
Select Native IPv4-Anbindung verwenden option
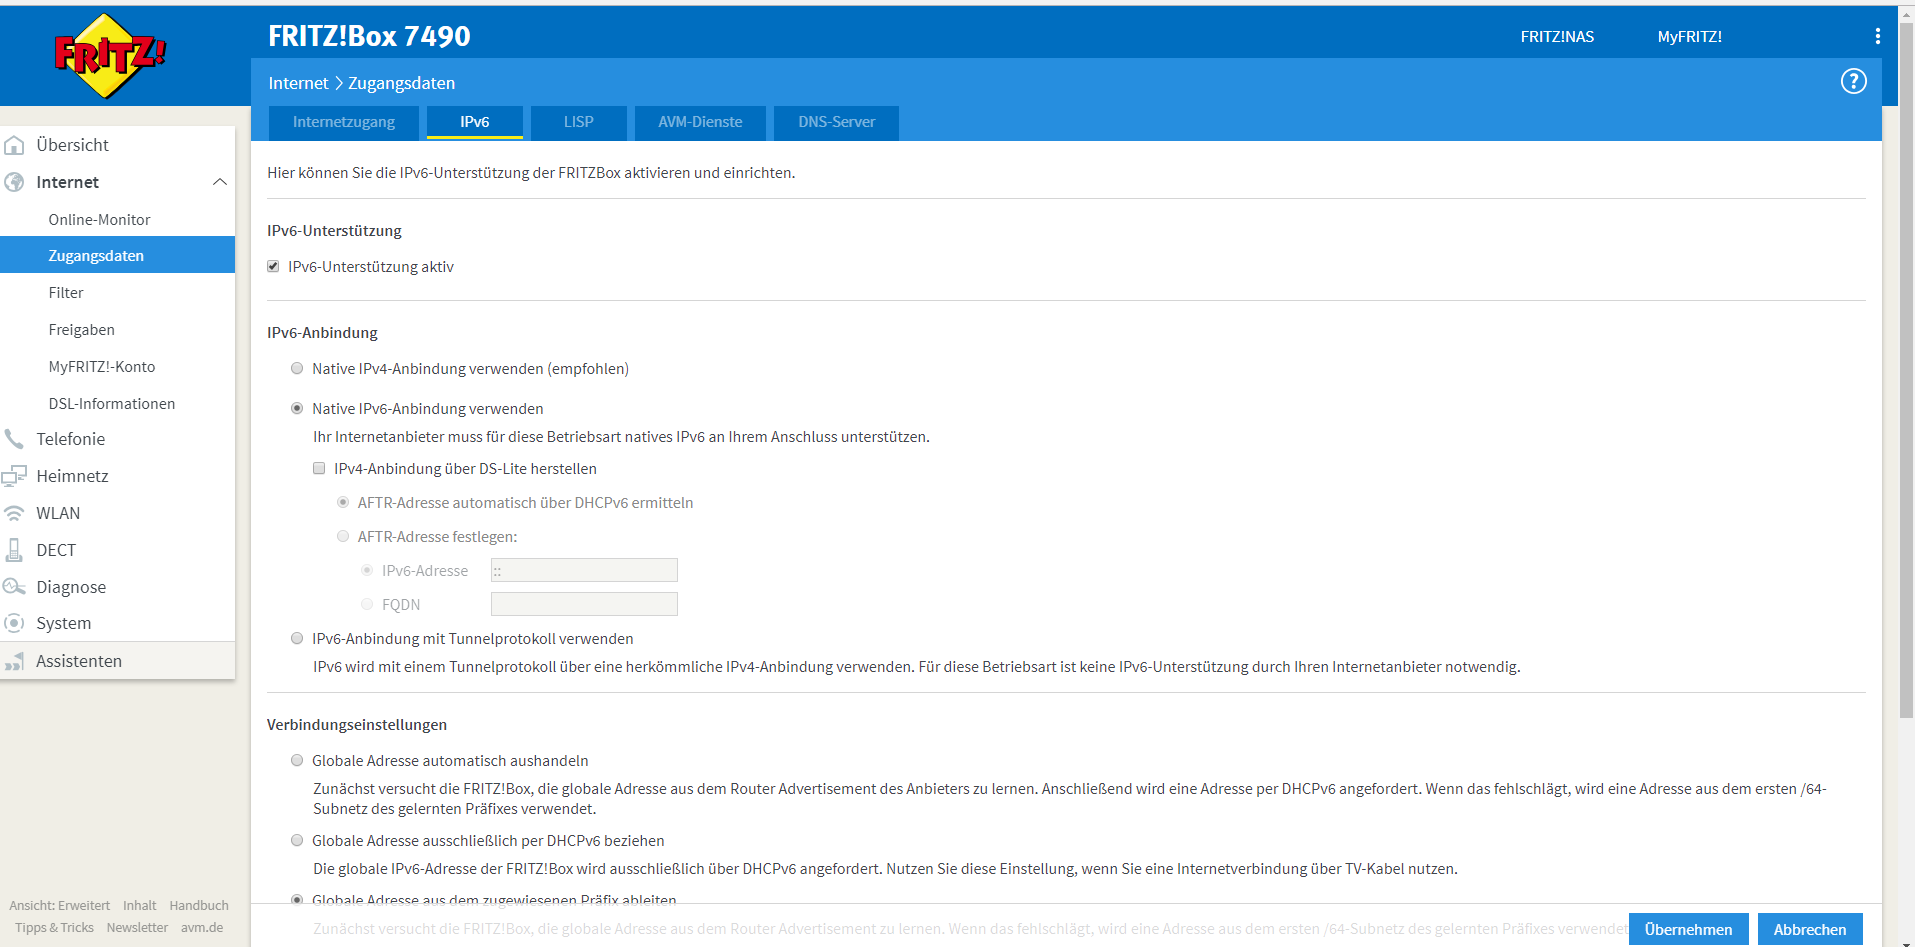pyautogui.click(x=297, y=368)
